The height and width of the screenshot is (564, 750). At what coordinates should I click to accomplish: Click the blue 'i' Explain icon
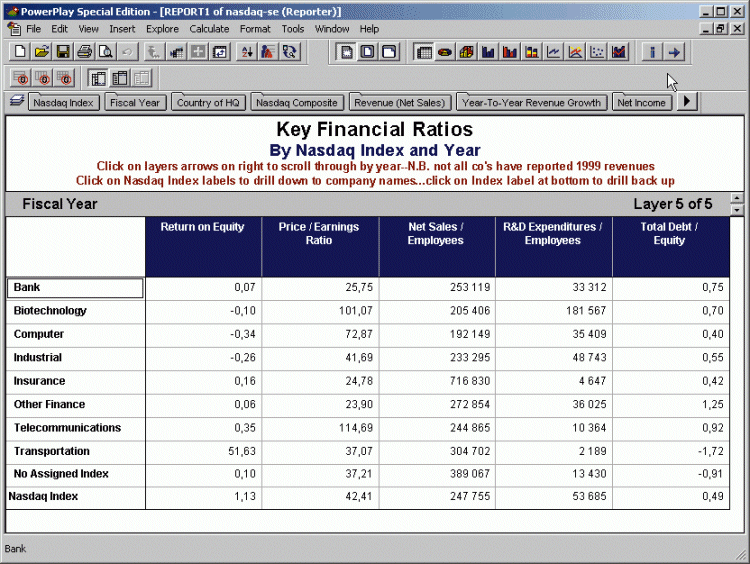652,52
